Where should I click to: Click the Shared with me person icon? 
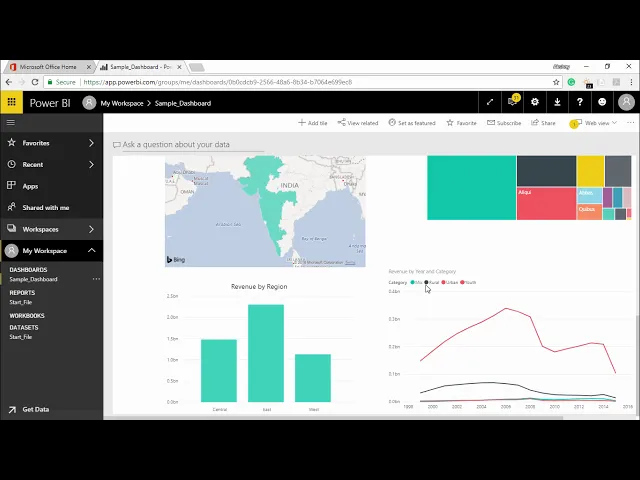click(x=11, y=207)
